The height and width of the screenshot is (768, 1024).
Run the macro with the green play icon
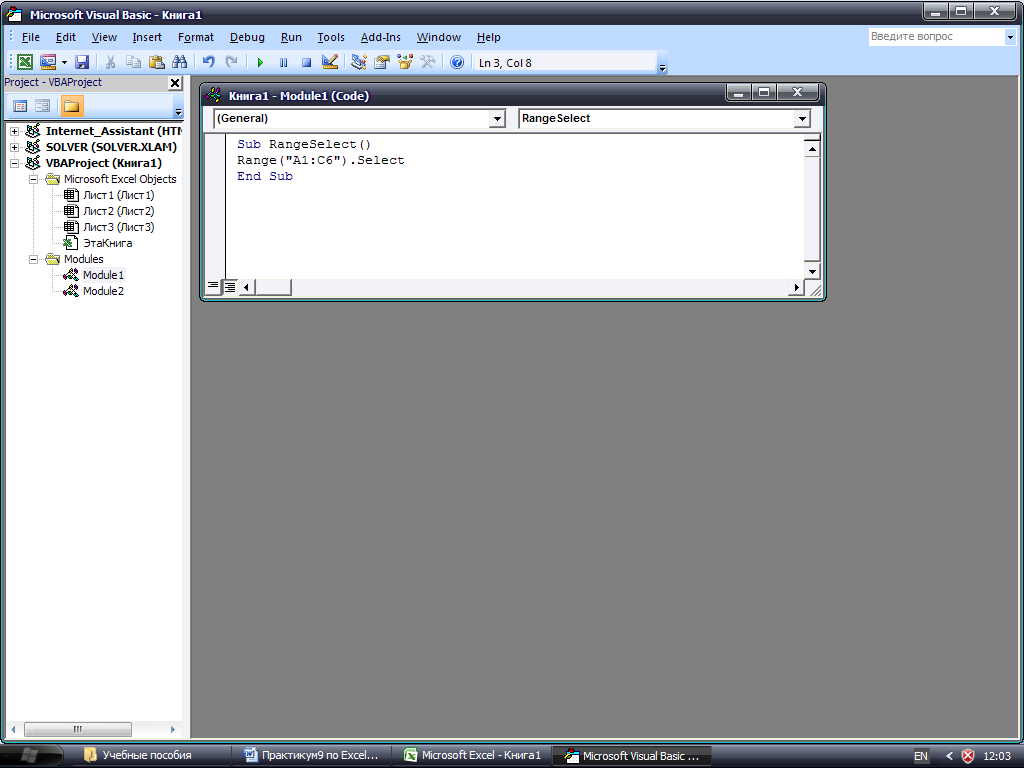click(260, 63)
